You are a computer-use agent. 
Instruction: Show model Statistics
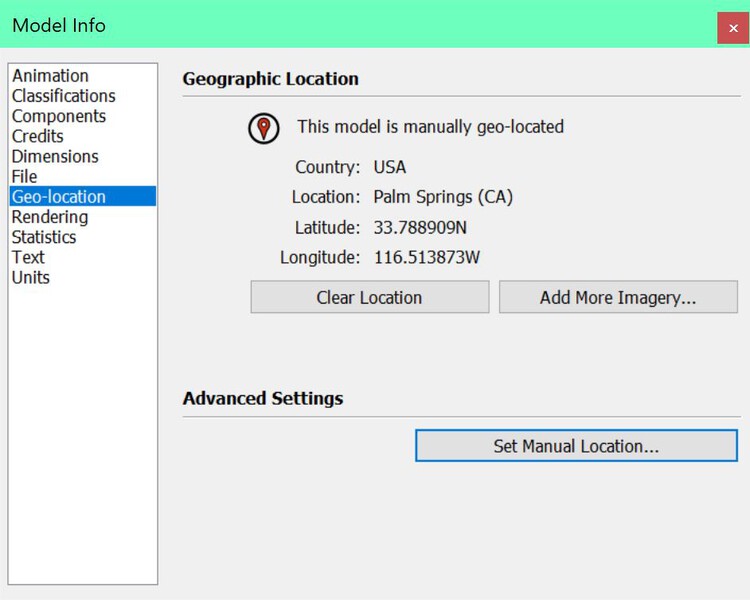pyautogui.click(x=44, y=237)
